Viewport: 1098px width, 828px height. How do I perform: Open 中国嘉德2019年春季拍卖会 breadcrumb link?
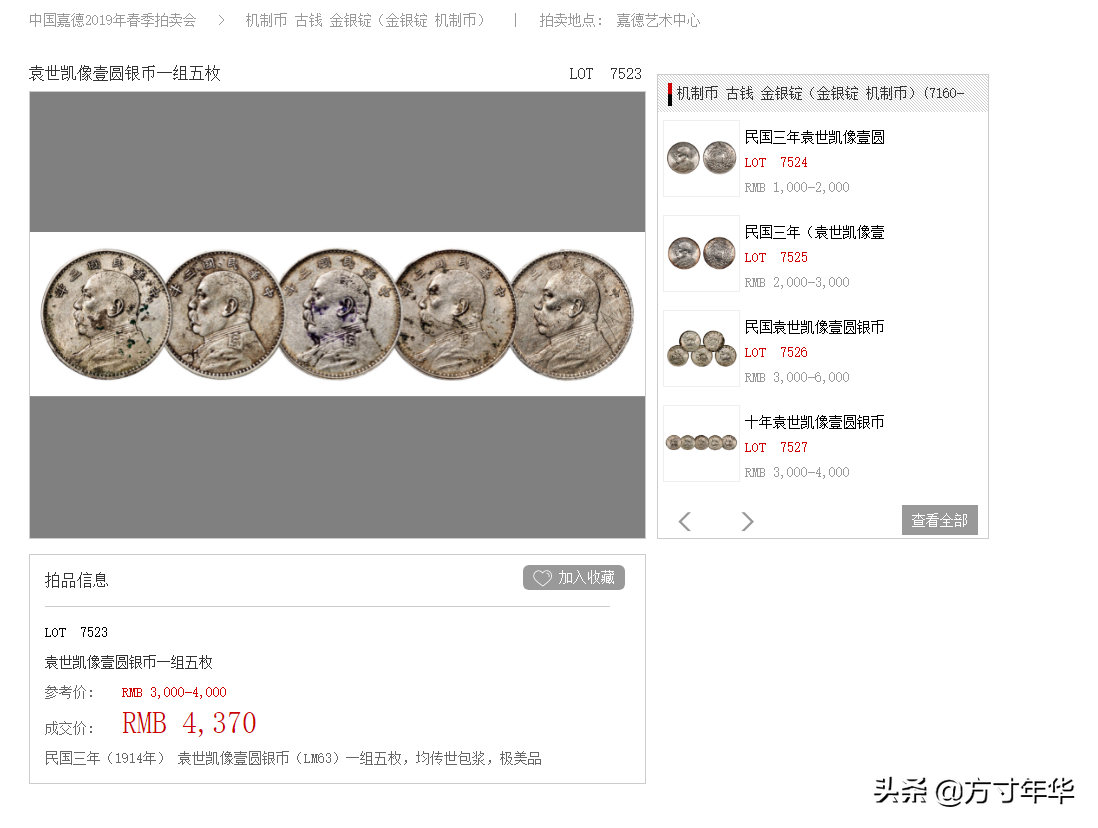(113, 20)
